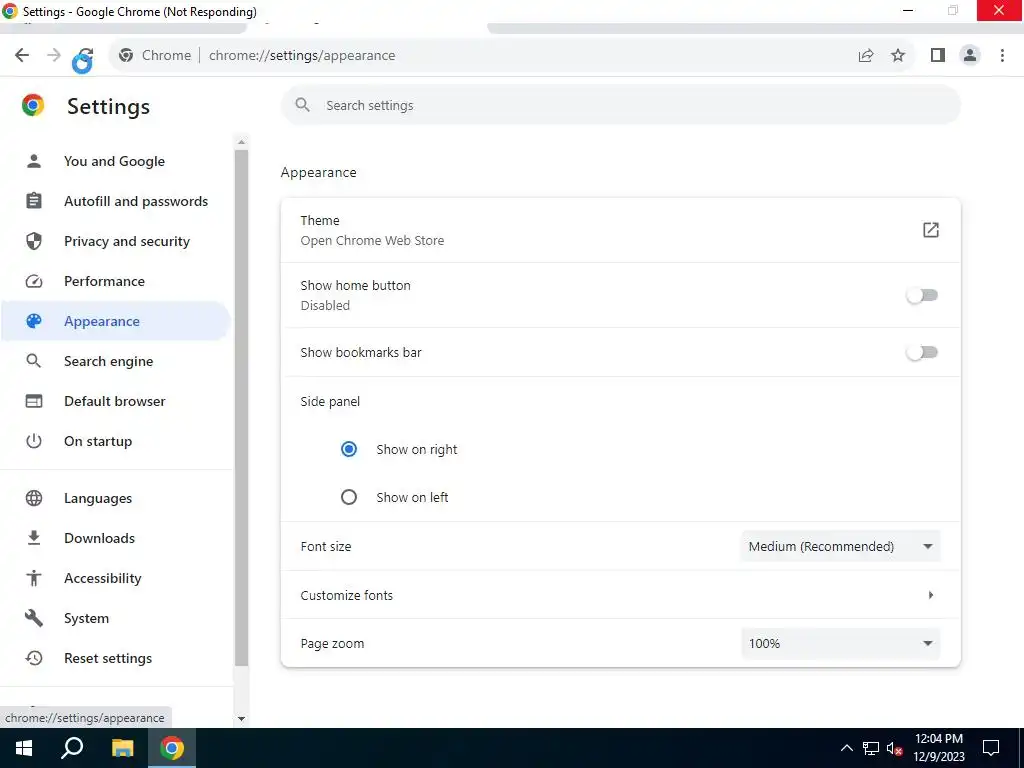This screenshot has width=1024, height=768.
Task: Click the Customize fonts label
Action: [x=347, y=595]
